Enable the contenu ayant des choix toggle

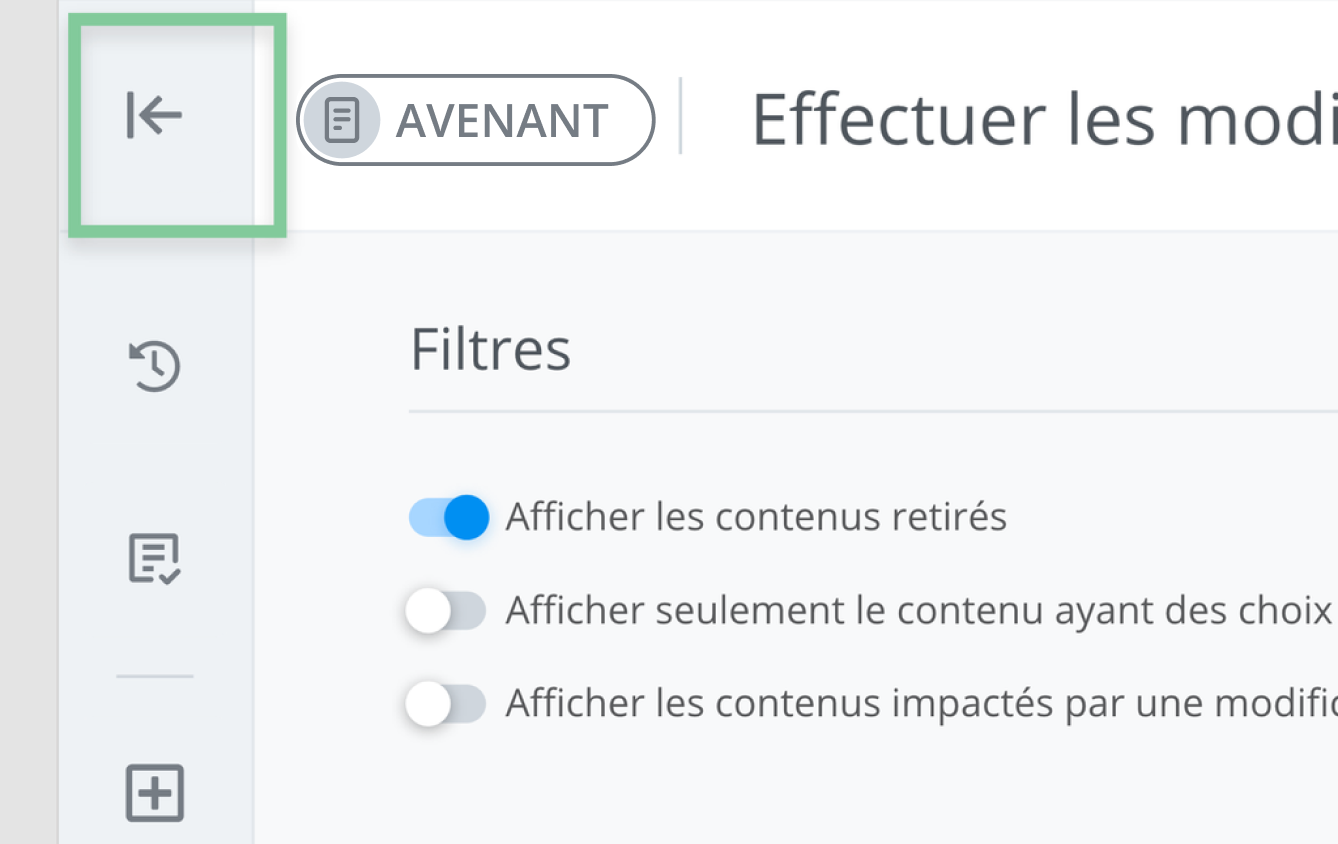click(x=446, y=611)
